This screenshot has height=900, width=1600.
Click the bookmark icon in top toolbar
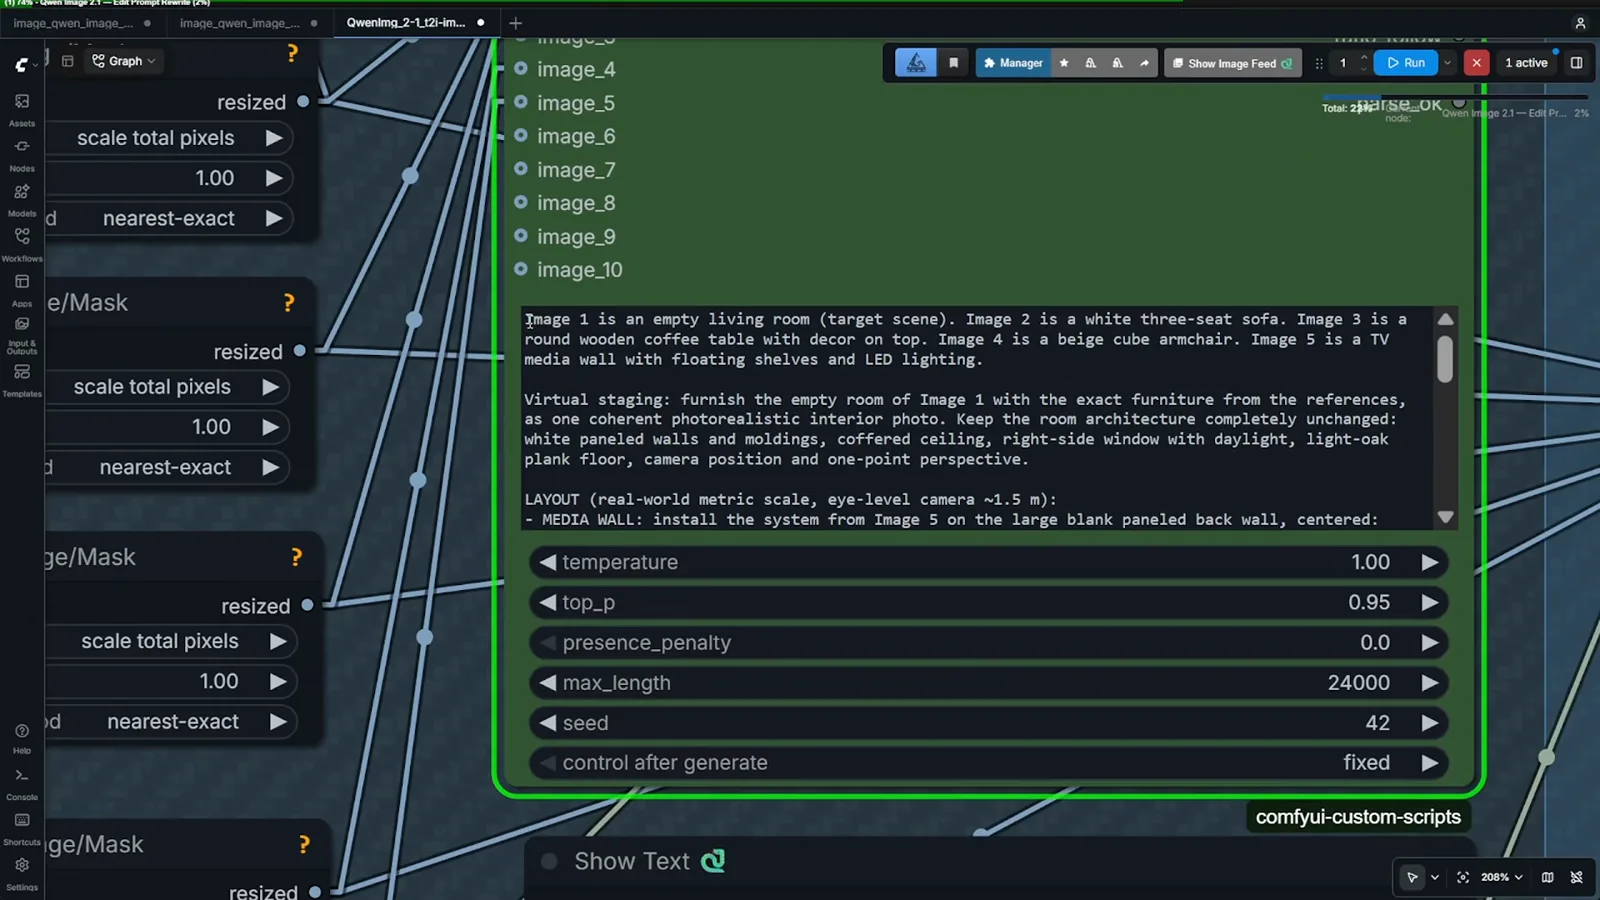(953, 63)
